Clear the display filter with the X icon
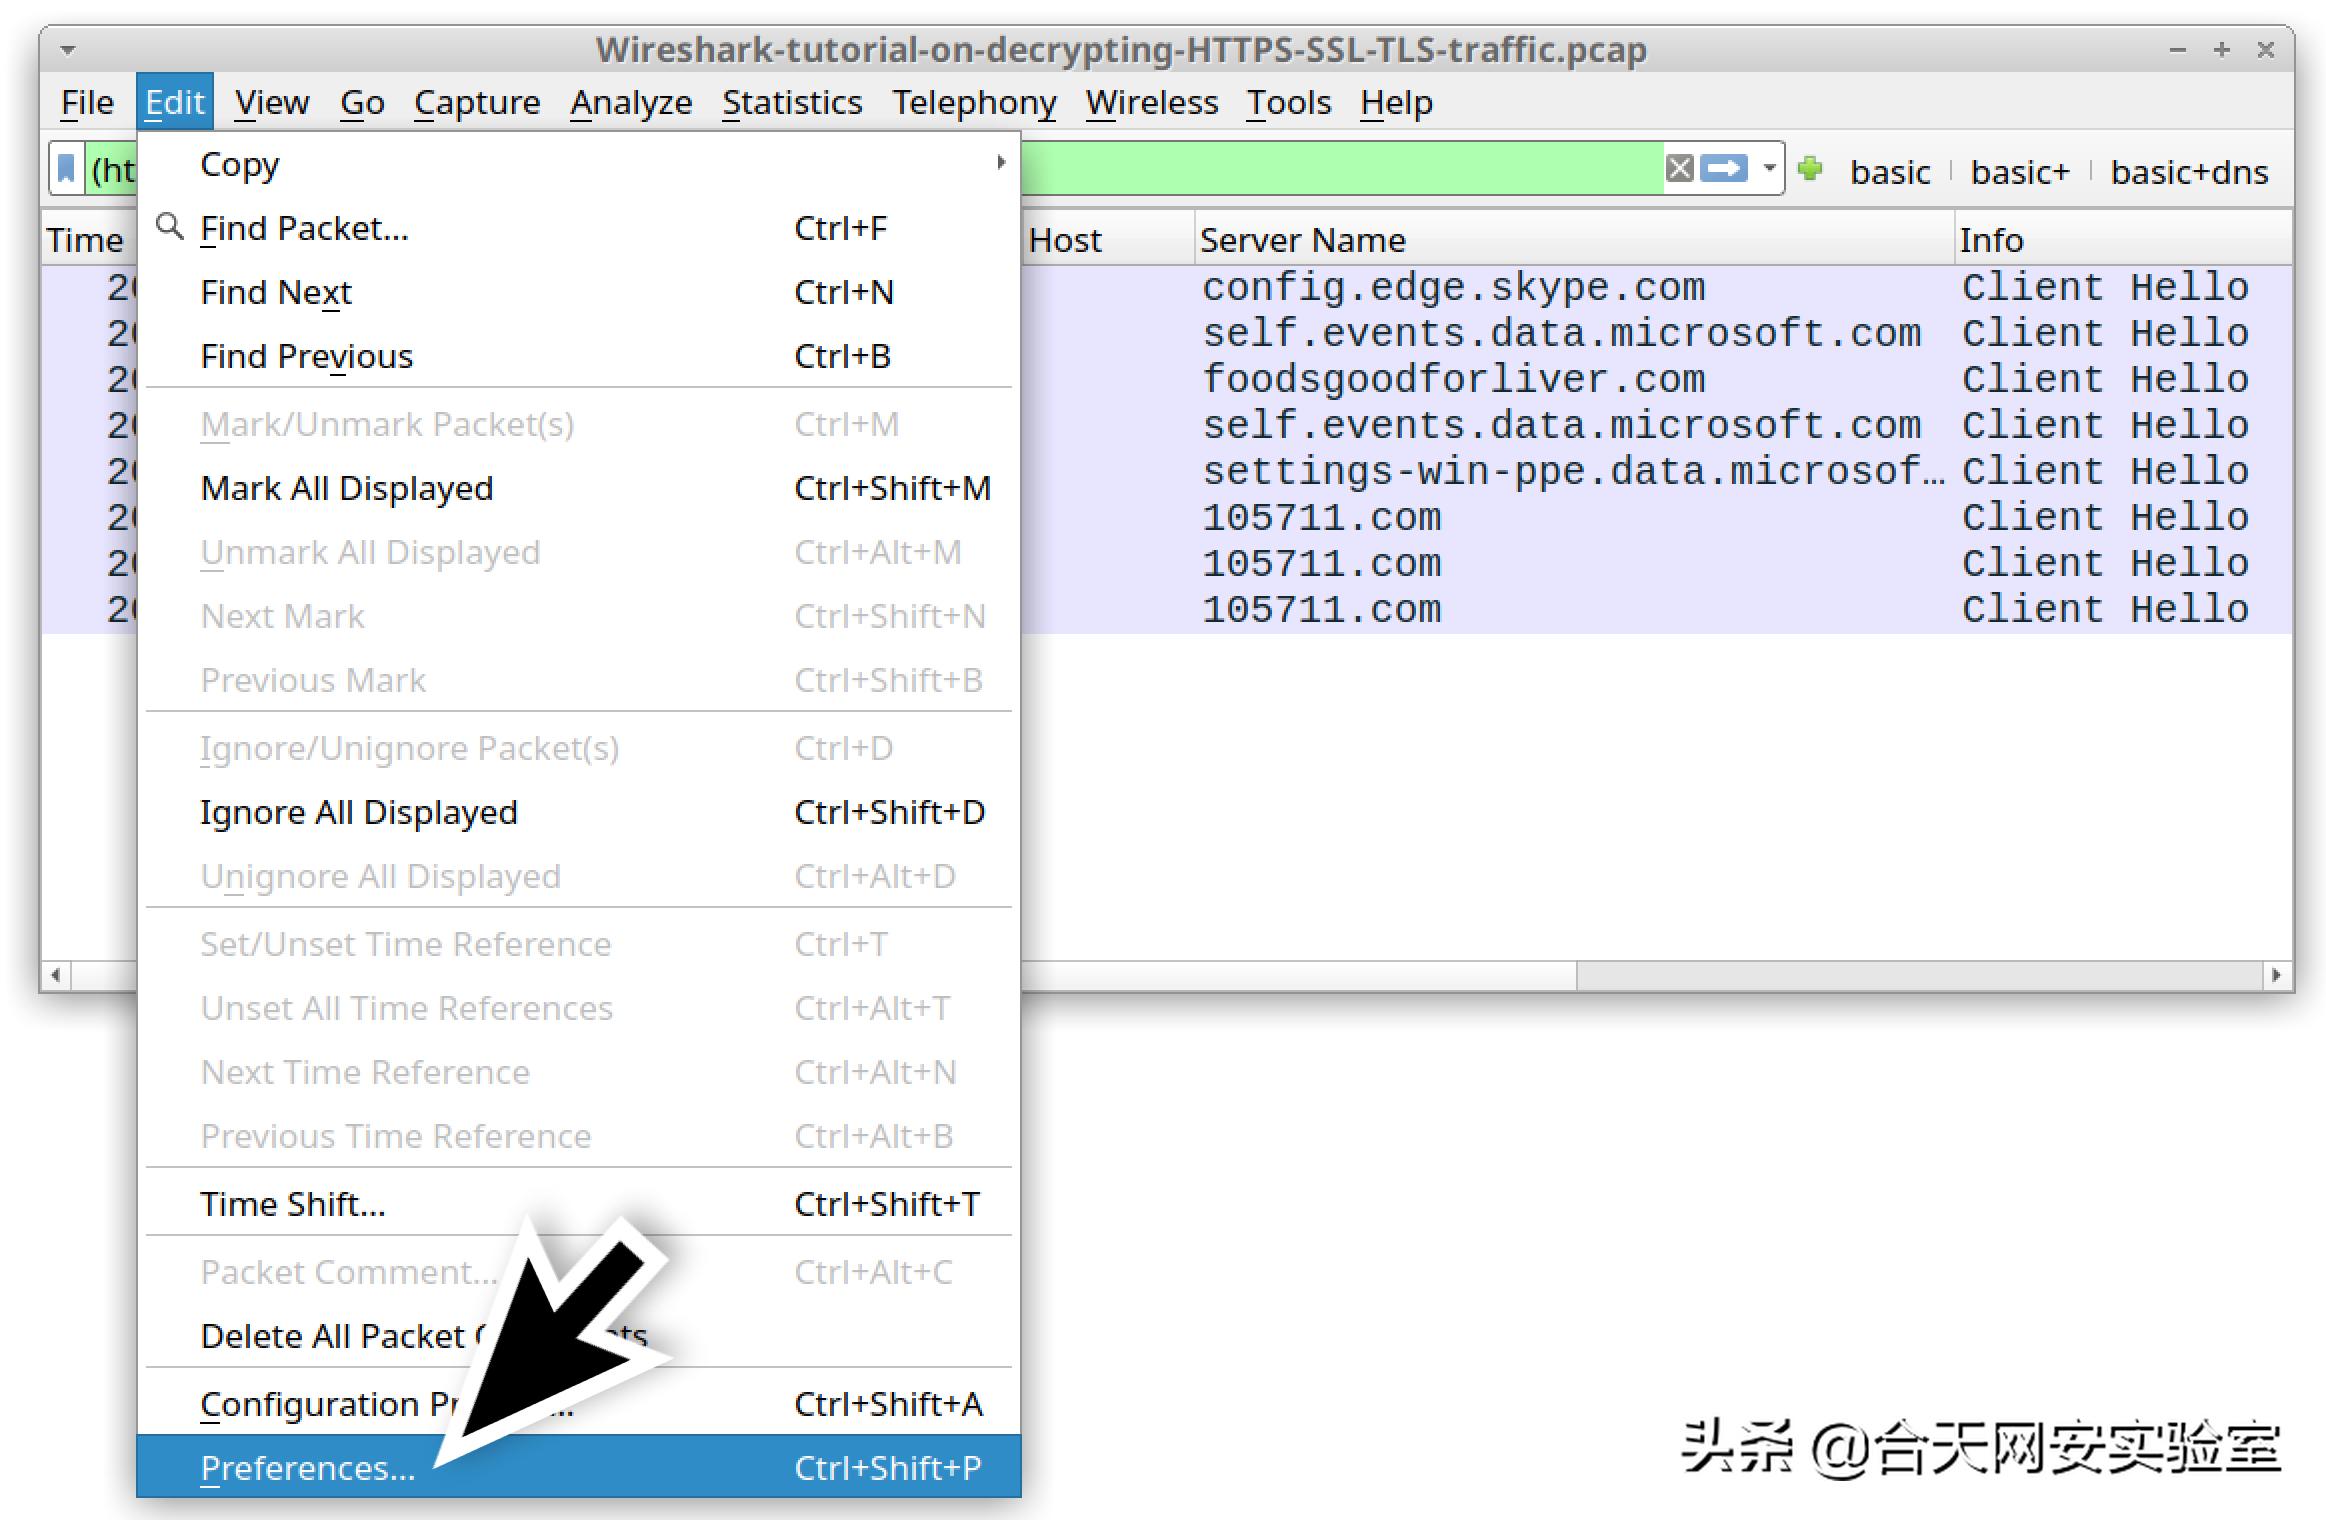The image size is (2326, 1520). pyautogui.click(x=1679, y=168)
